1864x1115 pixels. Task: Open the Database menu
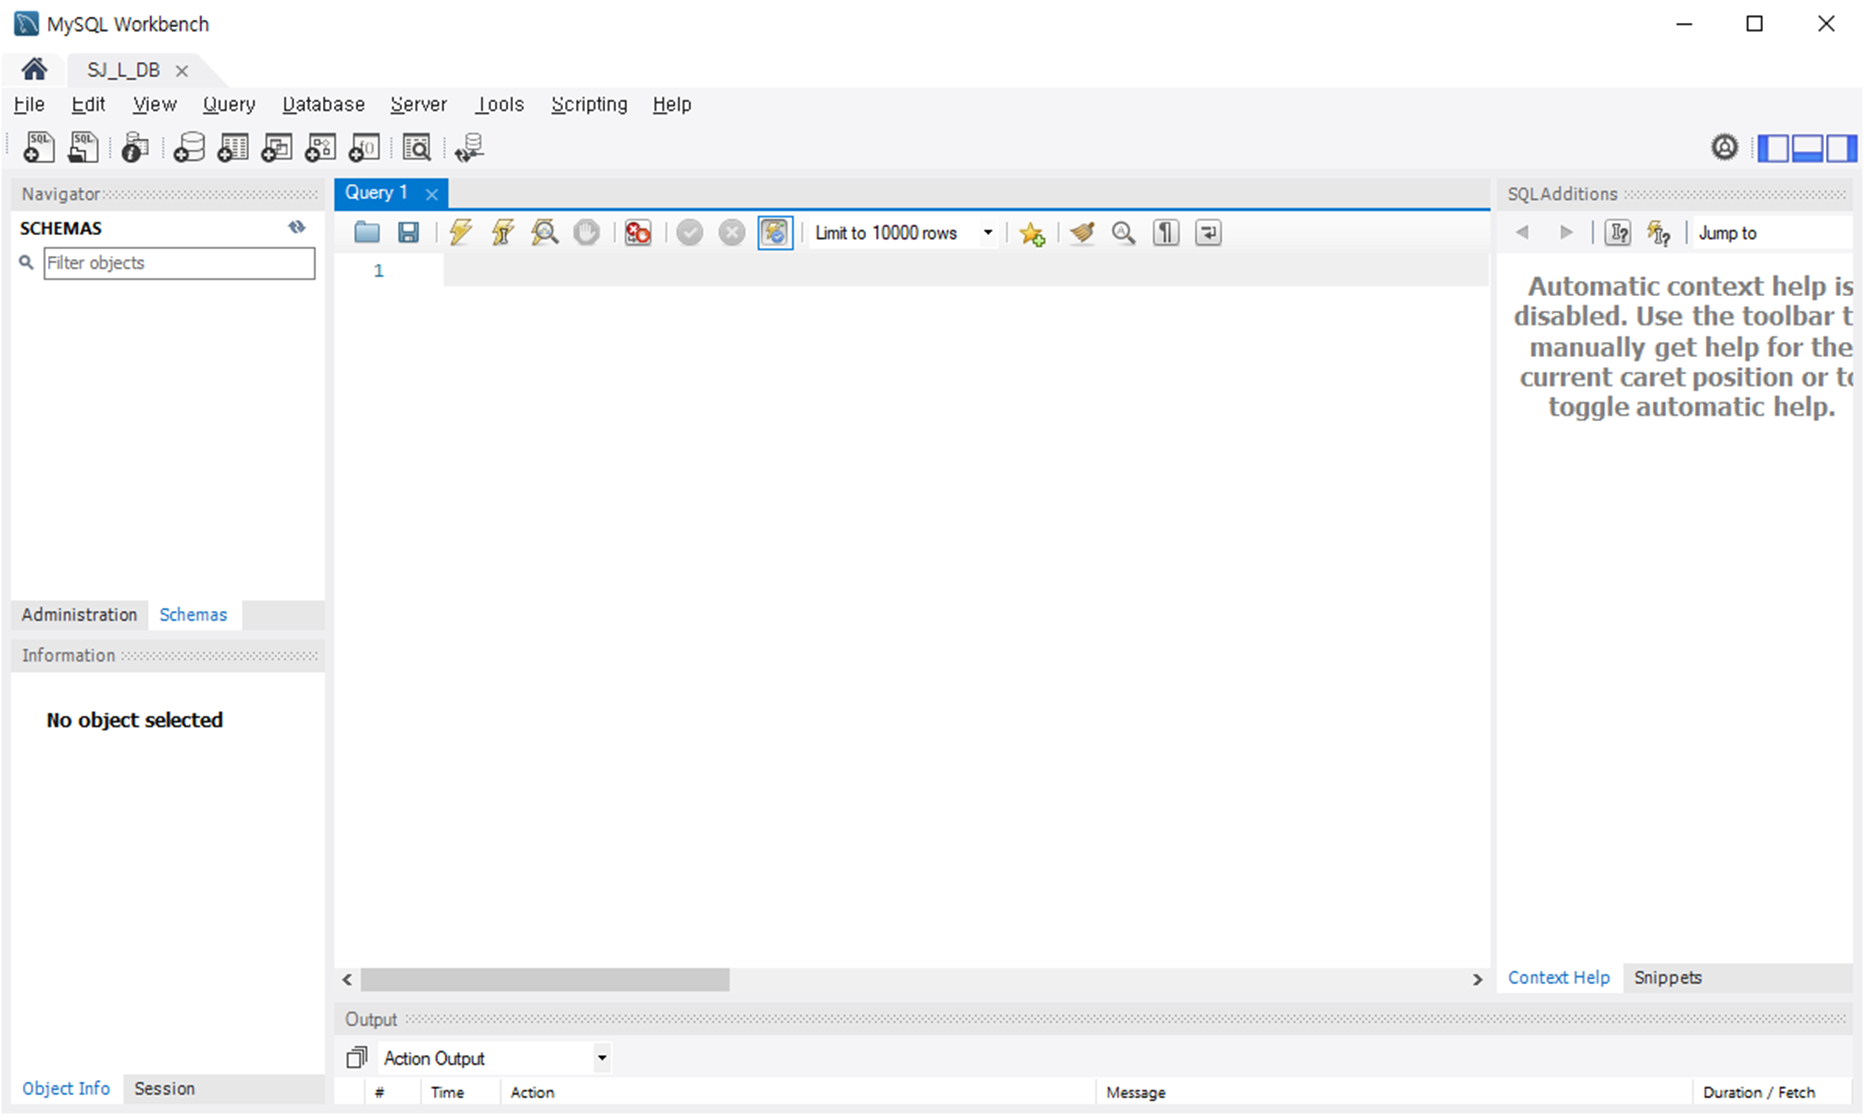(323, 104)
